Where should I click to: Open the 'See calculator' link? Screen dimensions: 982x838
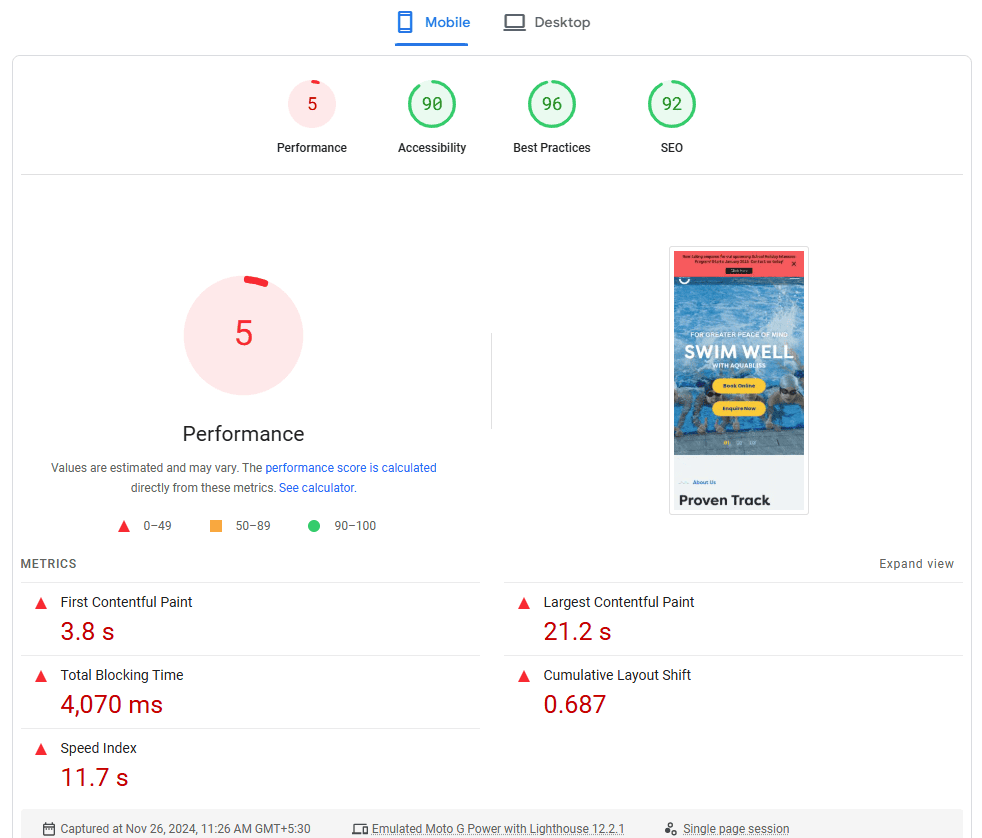316,488
